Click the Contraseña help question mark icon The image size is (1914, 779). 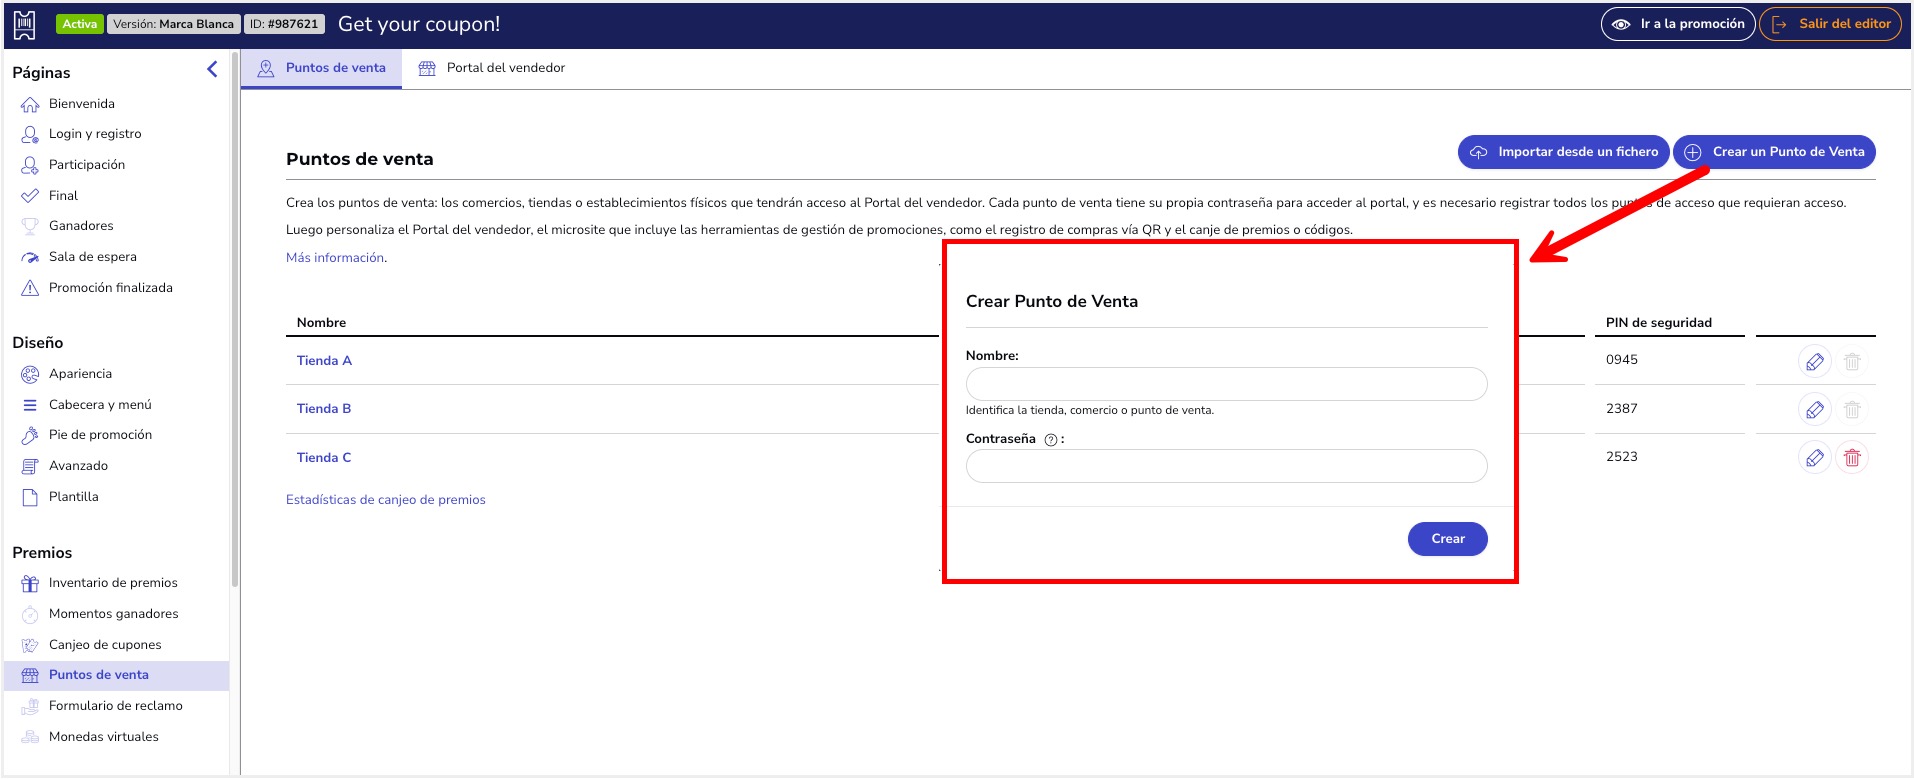pyautogui.click(x=1051, y=440)
